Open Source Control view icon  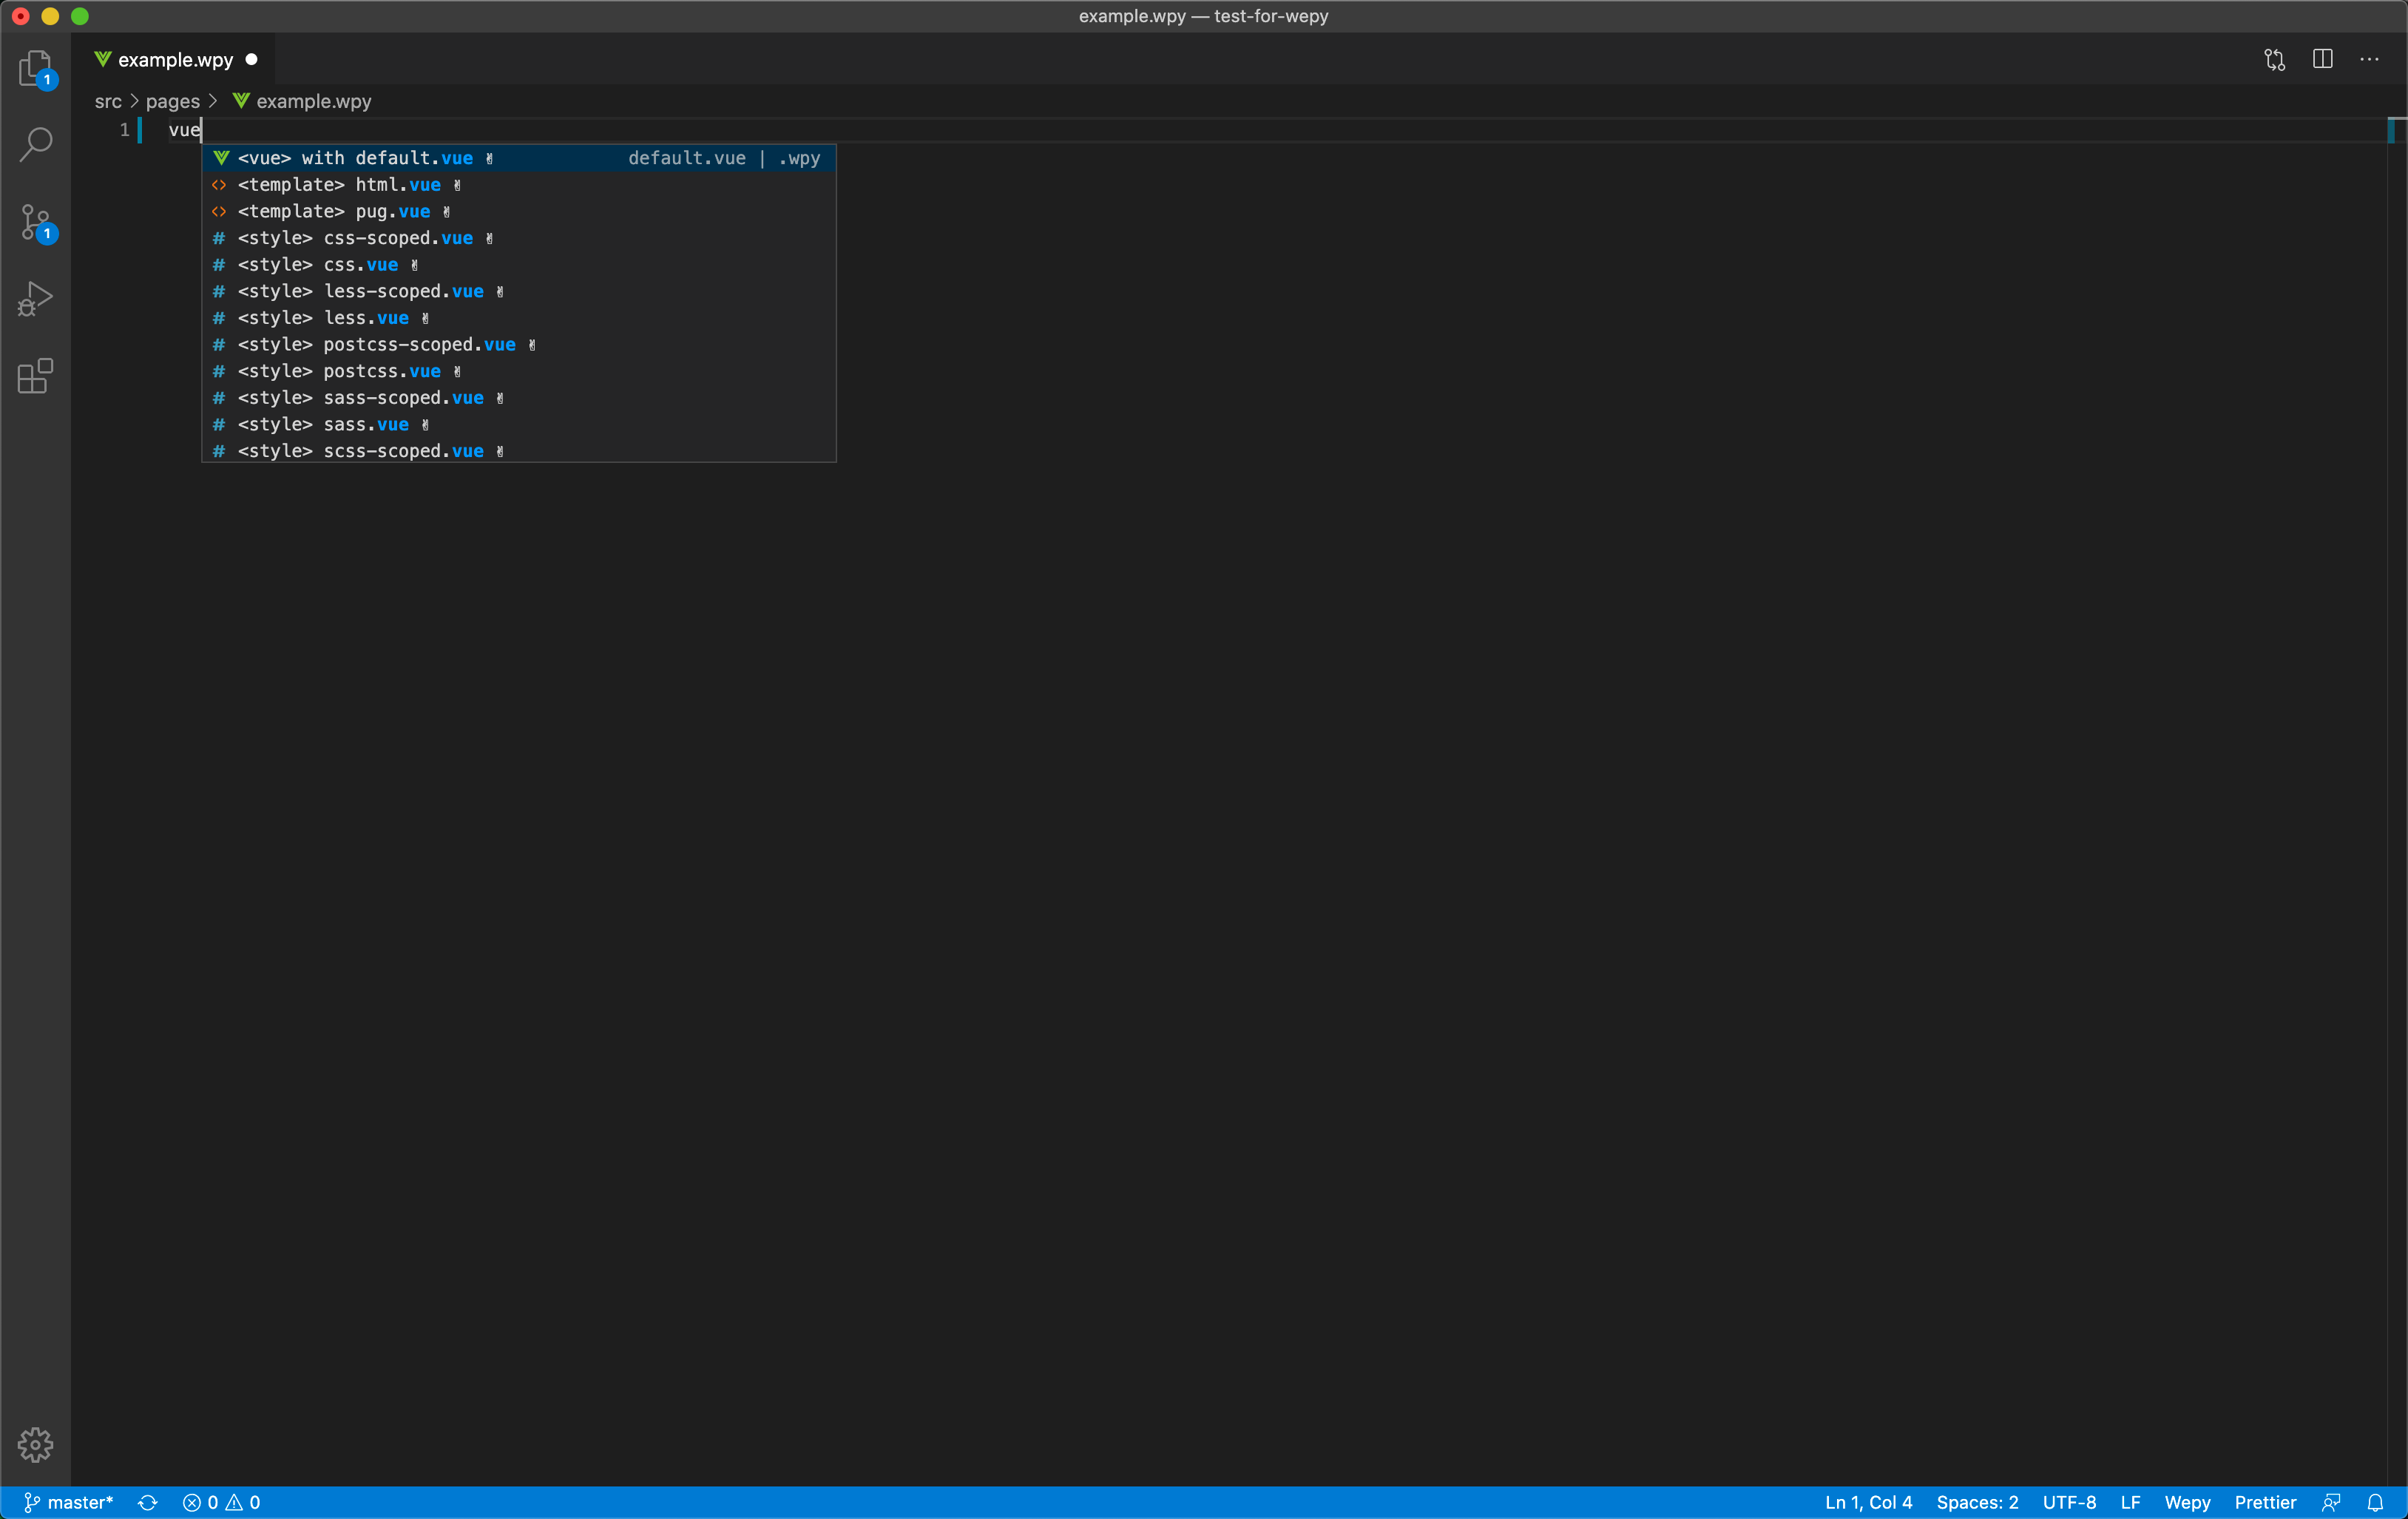[x=35, y=222]
